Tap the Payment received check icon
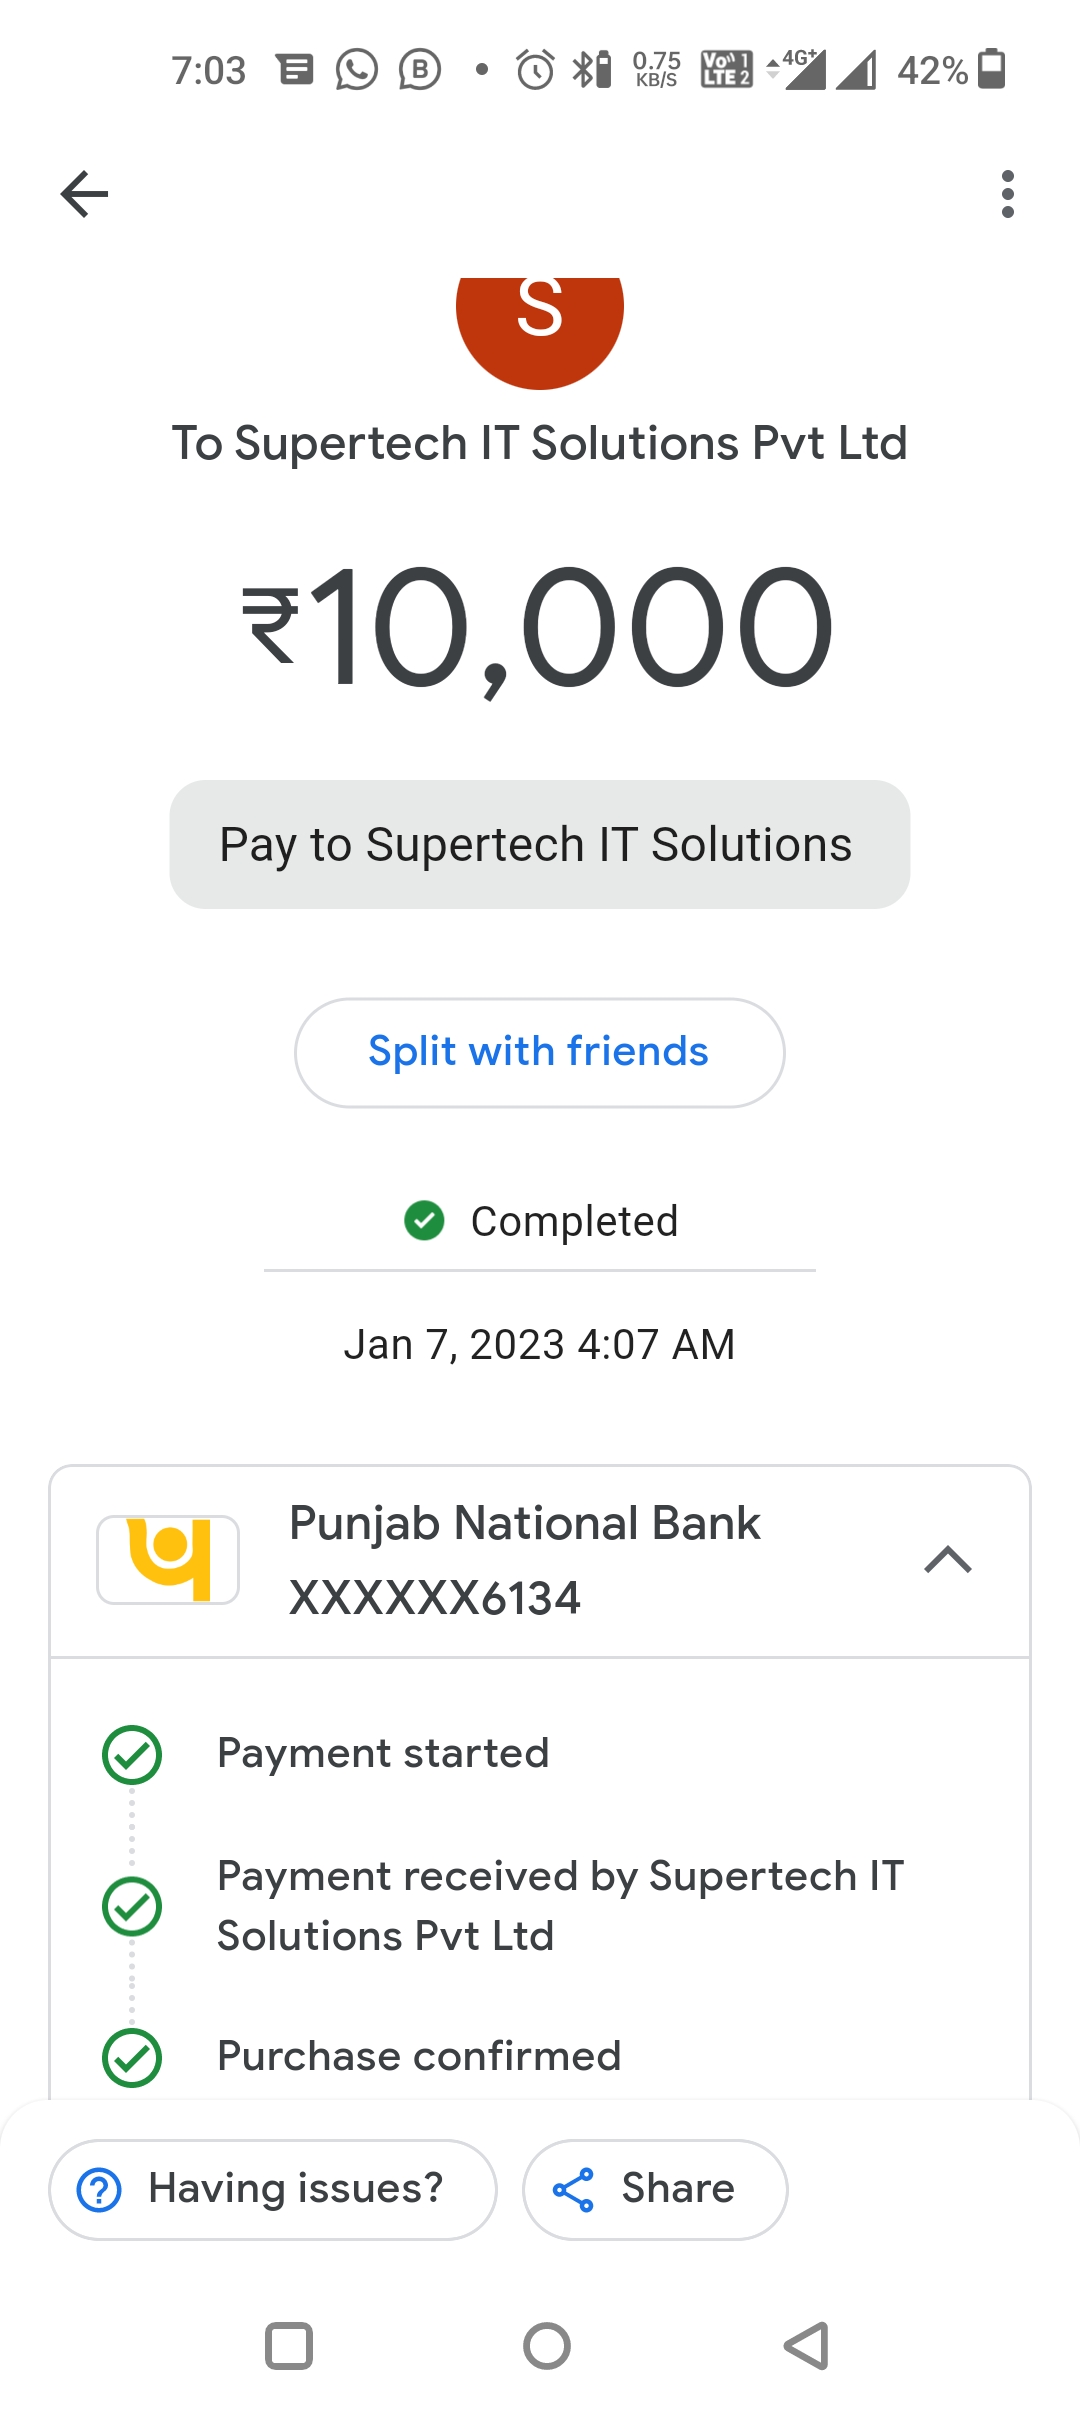The height and width of the screenshot is (2412, 1080). click(132, 1906)
